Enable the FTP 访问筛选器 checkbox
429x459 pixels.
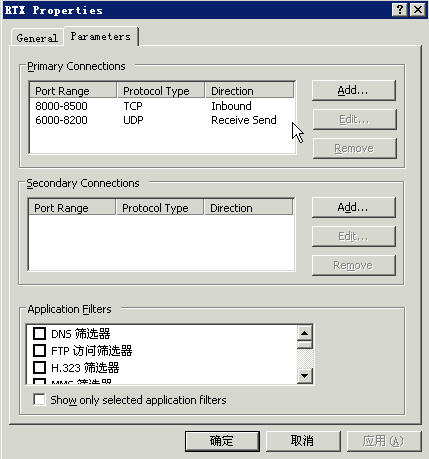click(x=39, y=350)
